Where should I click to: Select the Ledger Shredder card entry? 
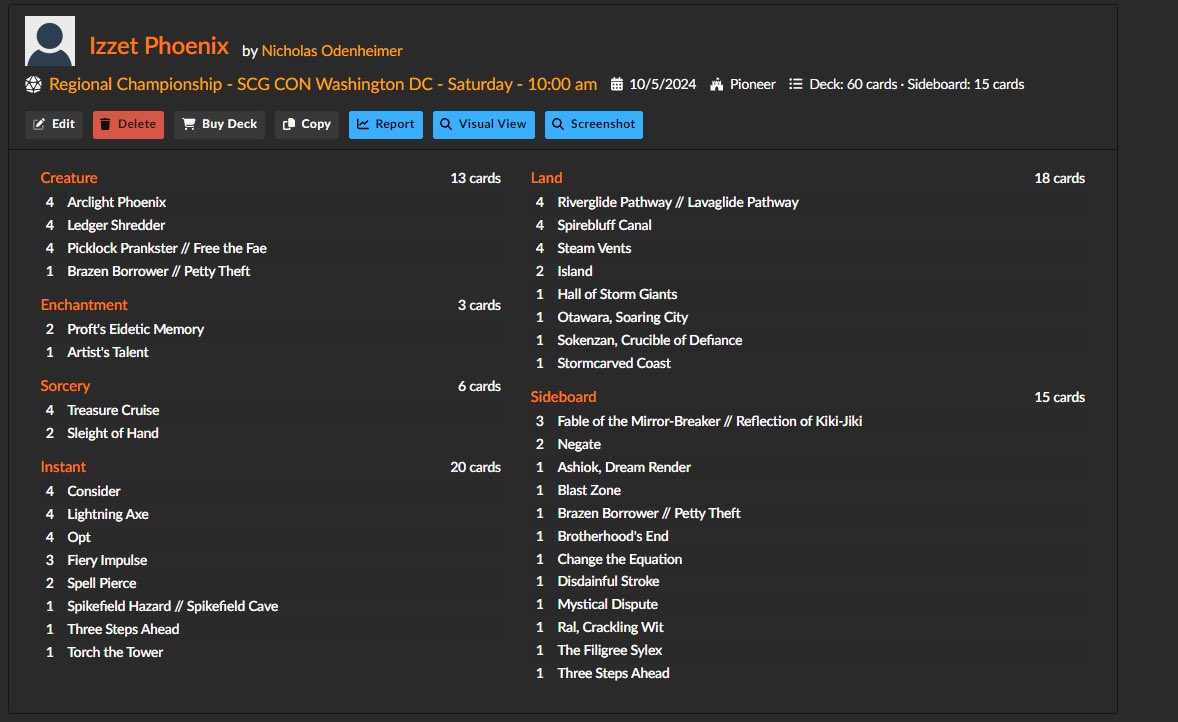(x=116, y=225)
